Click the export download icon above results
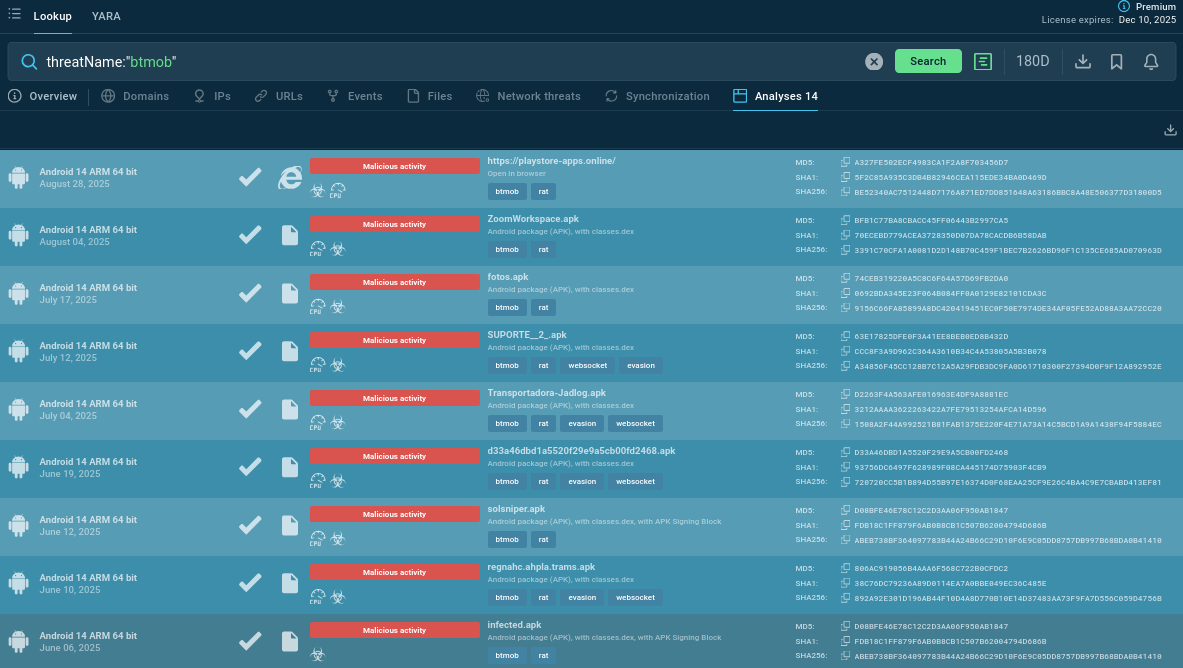 click(1170, 130)
